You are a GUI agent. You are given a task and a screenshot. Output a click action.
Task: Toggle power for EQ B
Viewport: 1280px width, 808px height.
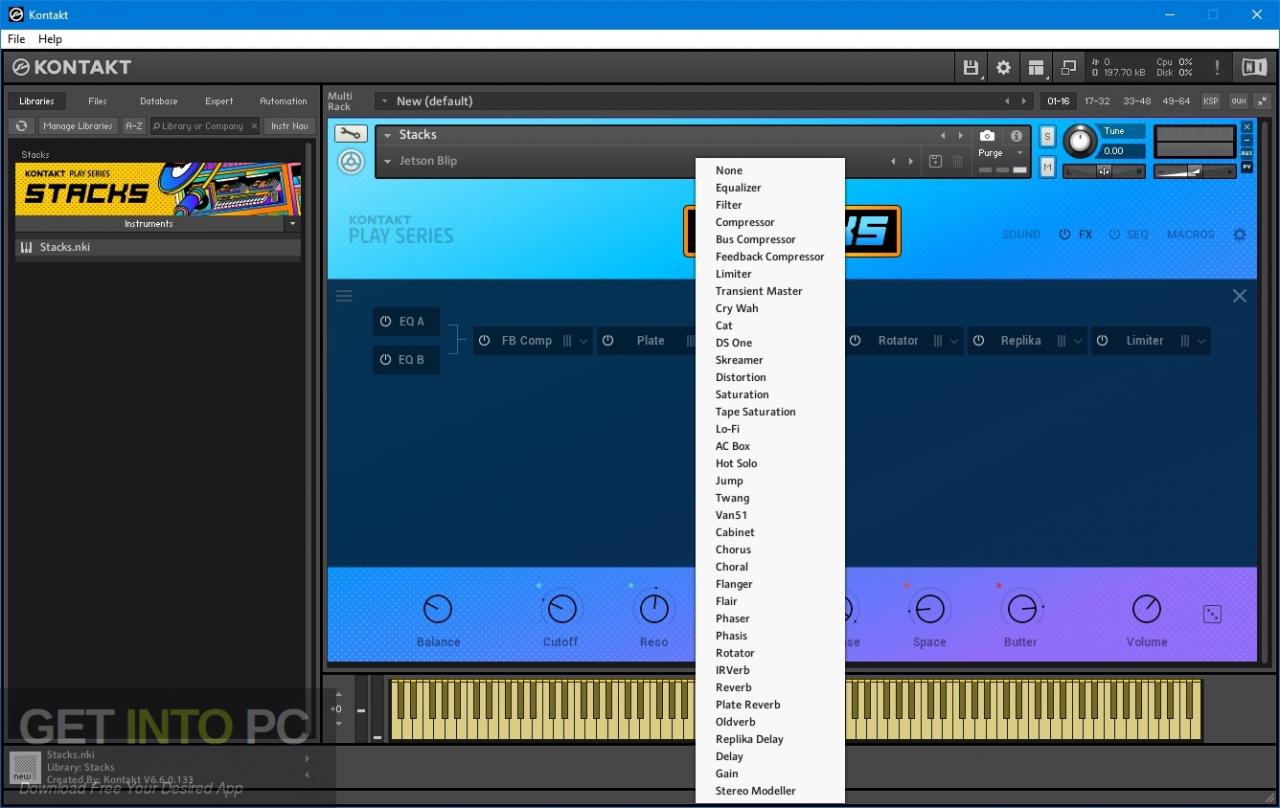point(385,360)
